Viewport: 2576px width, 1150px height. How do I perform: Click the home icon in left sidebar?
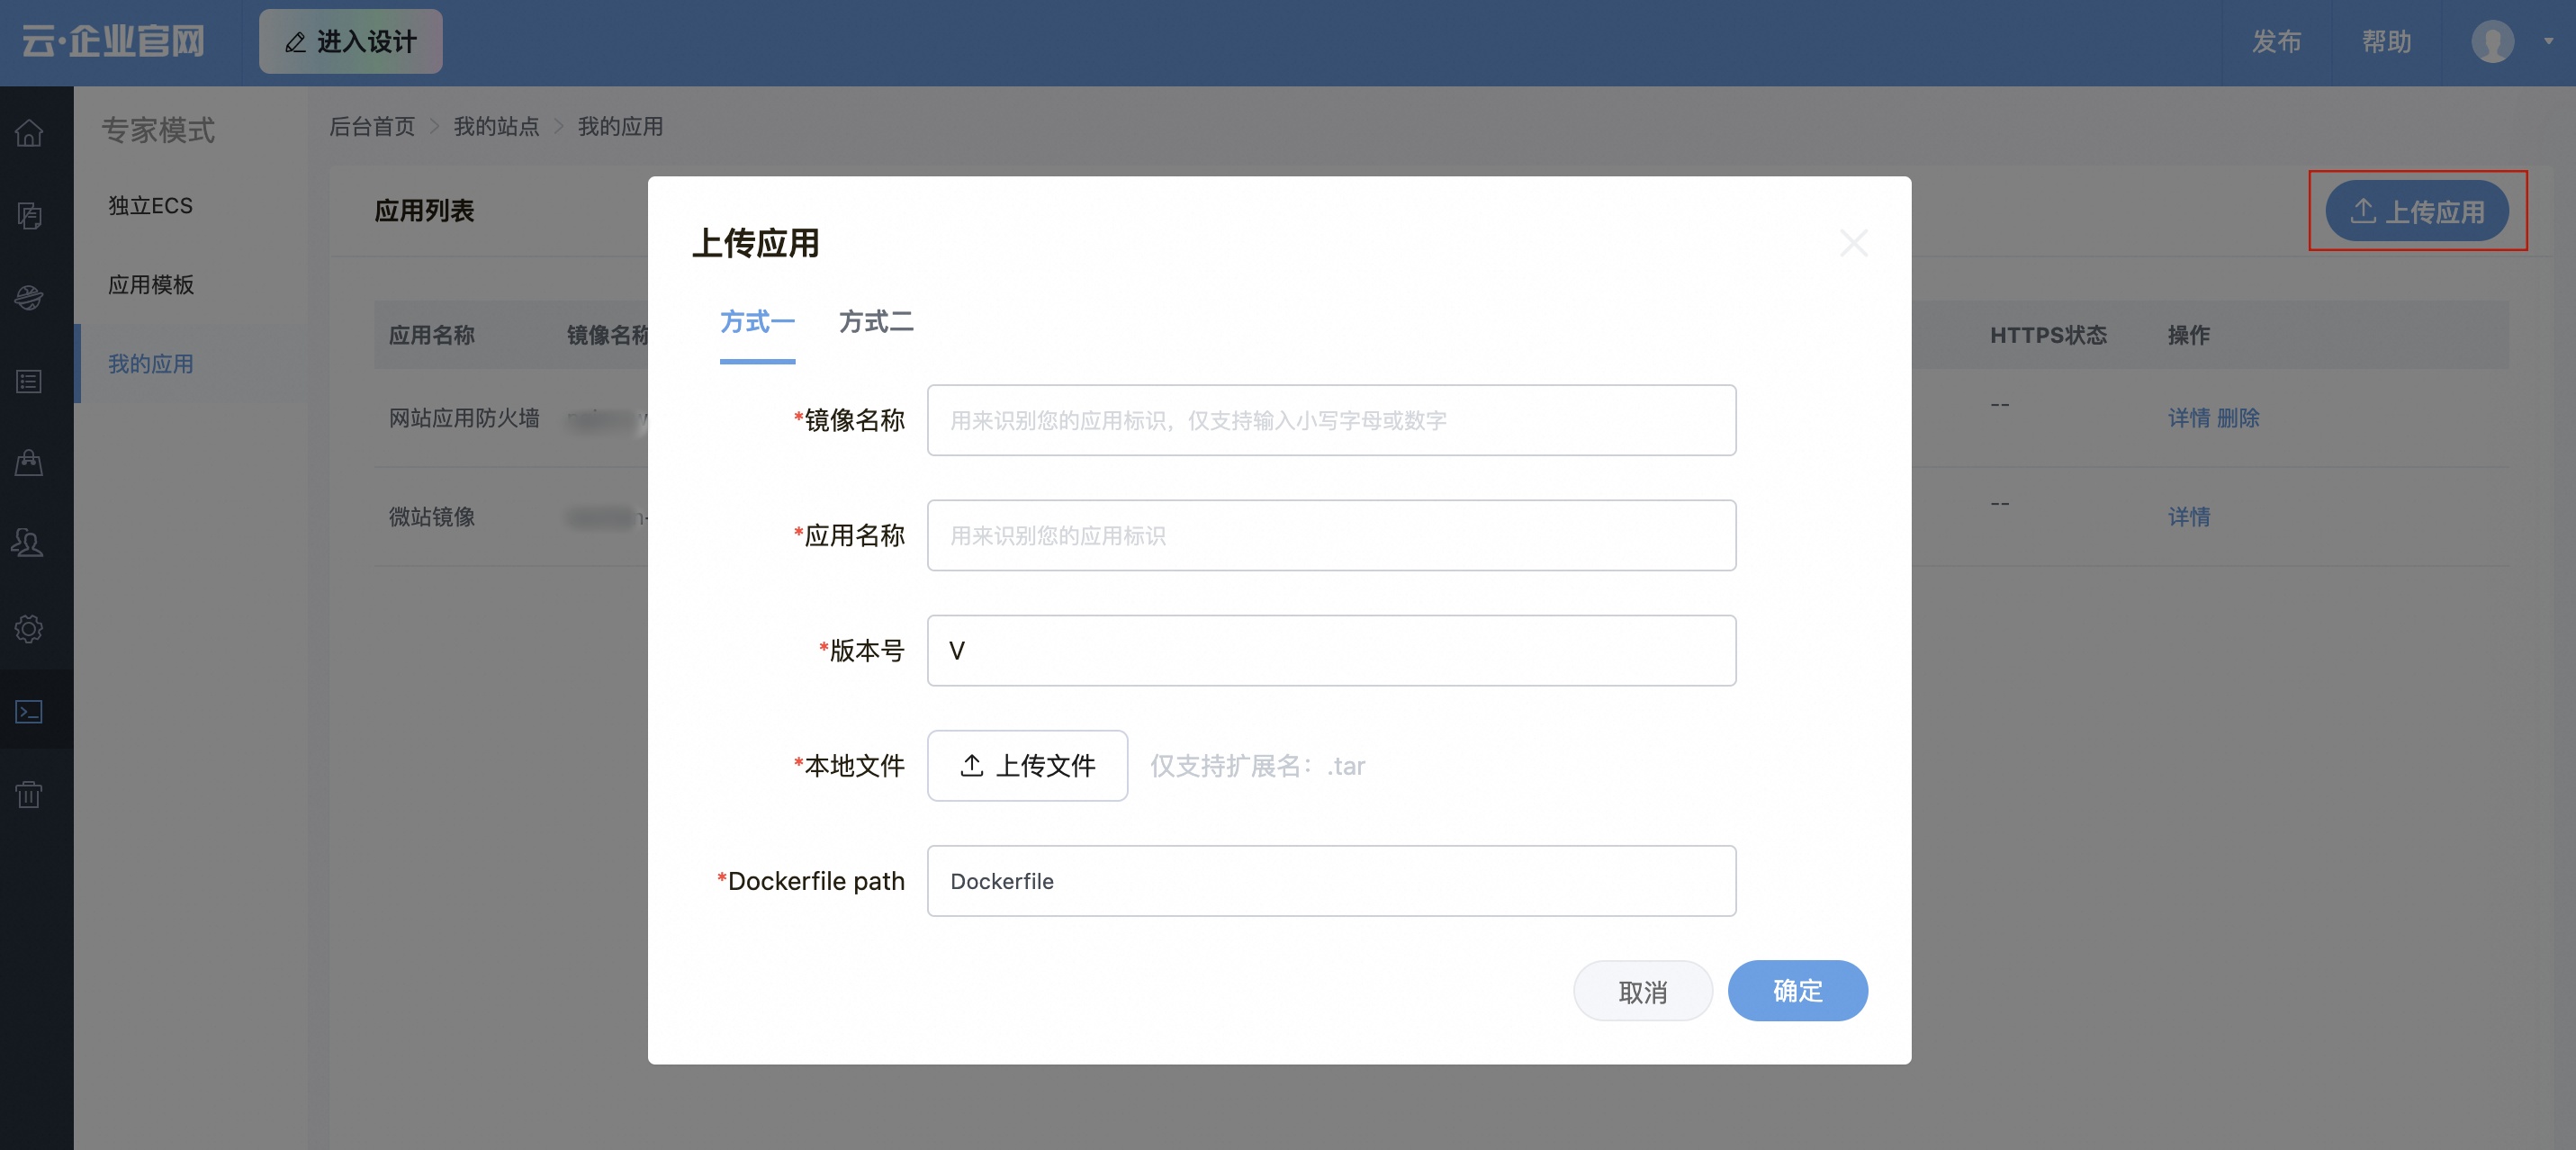29,133
